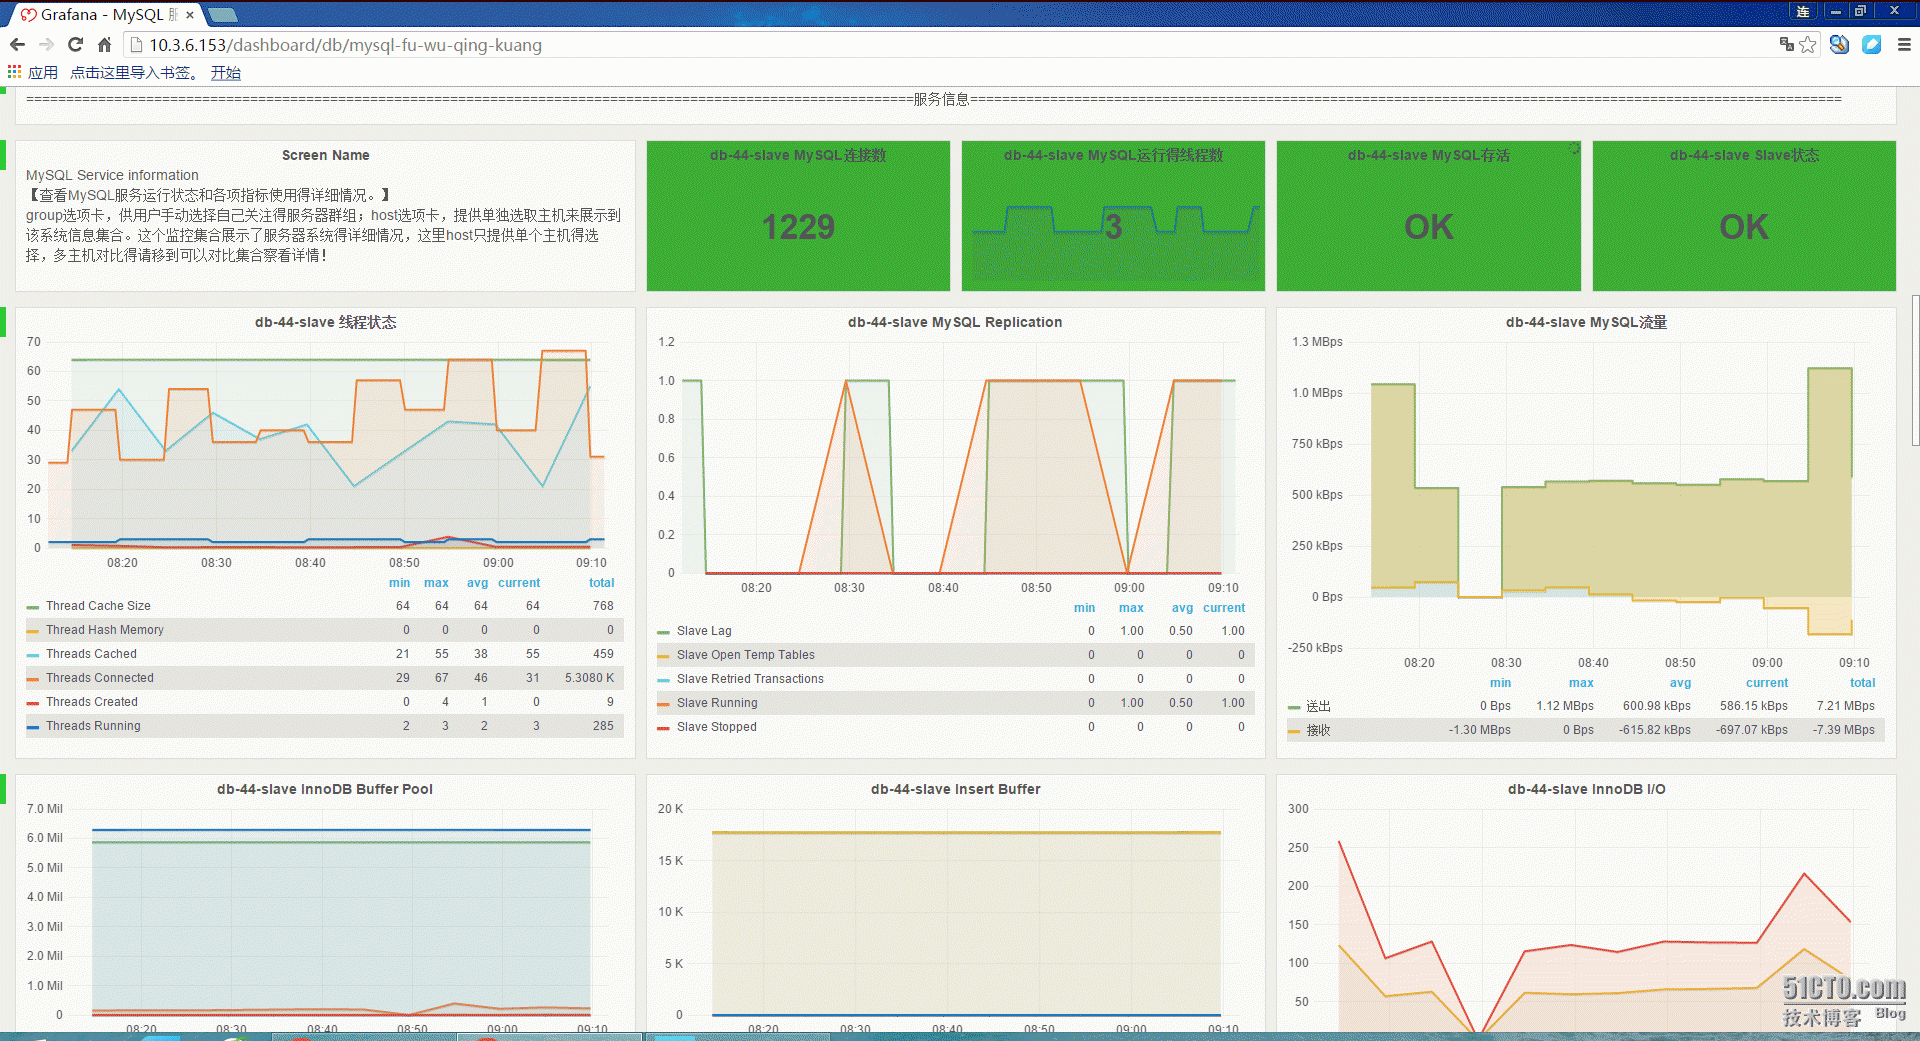Toggle the Slave Running series
The width and height of the screenshot is (1920, 1041).
717,703
